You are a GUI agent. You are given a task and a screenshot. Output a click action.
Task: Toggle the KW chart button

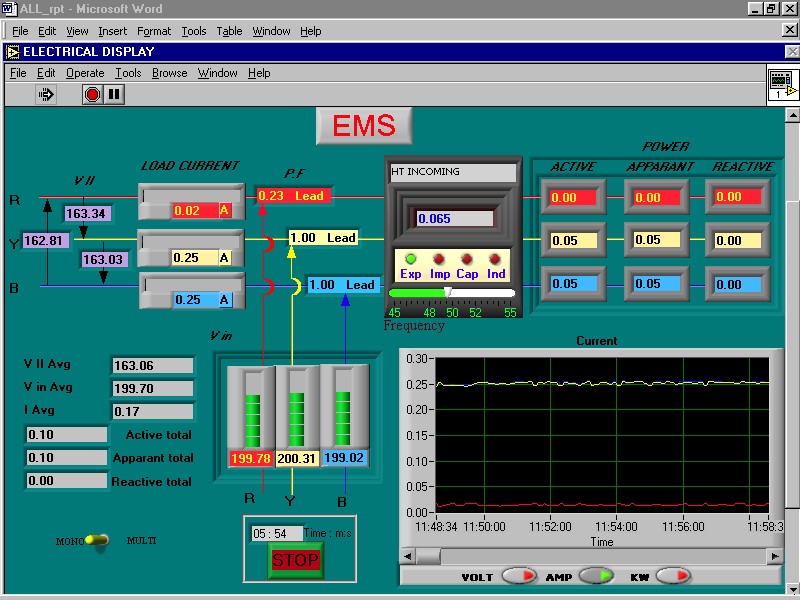[x=672, y=576]
